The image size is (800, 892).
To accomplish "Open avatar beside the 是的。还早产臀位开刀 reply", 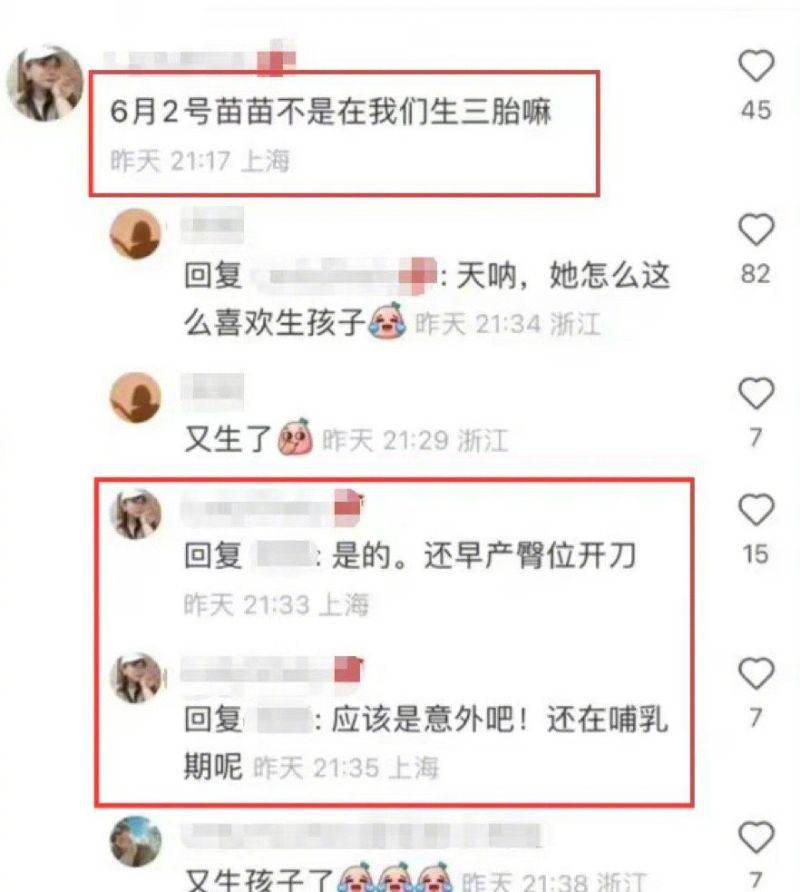I will tap(135, 514).
